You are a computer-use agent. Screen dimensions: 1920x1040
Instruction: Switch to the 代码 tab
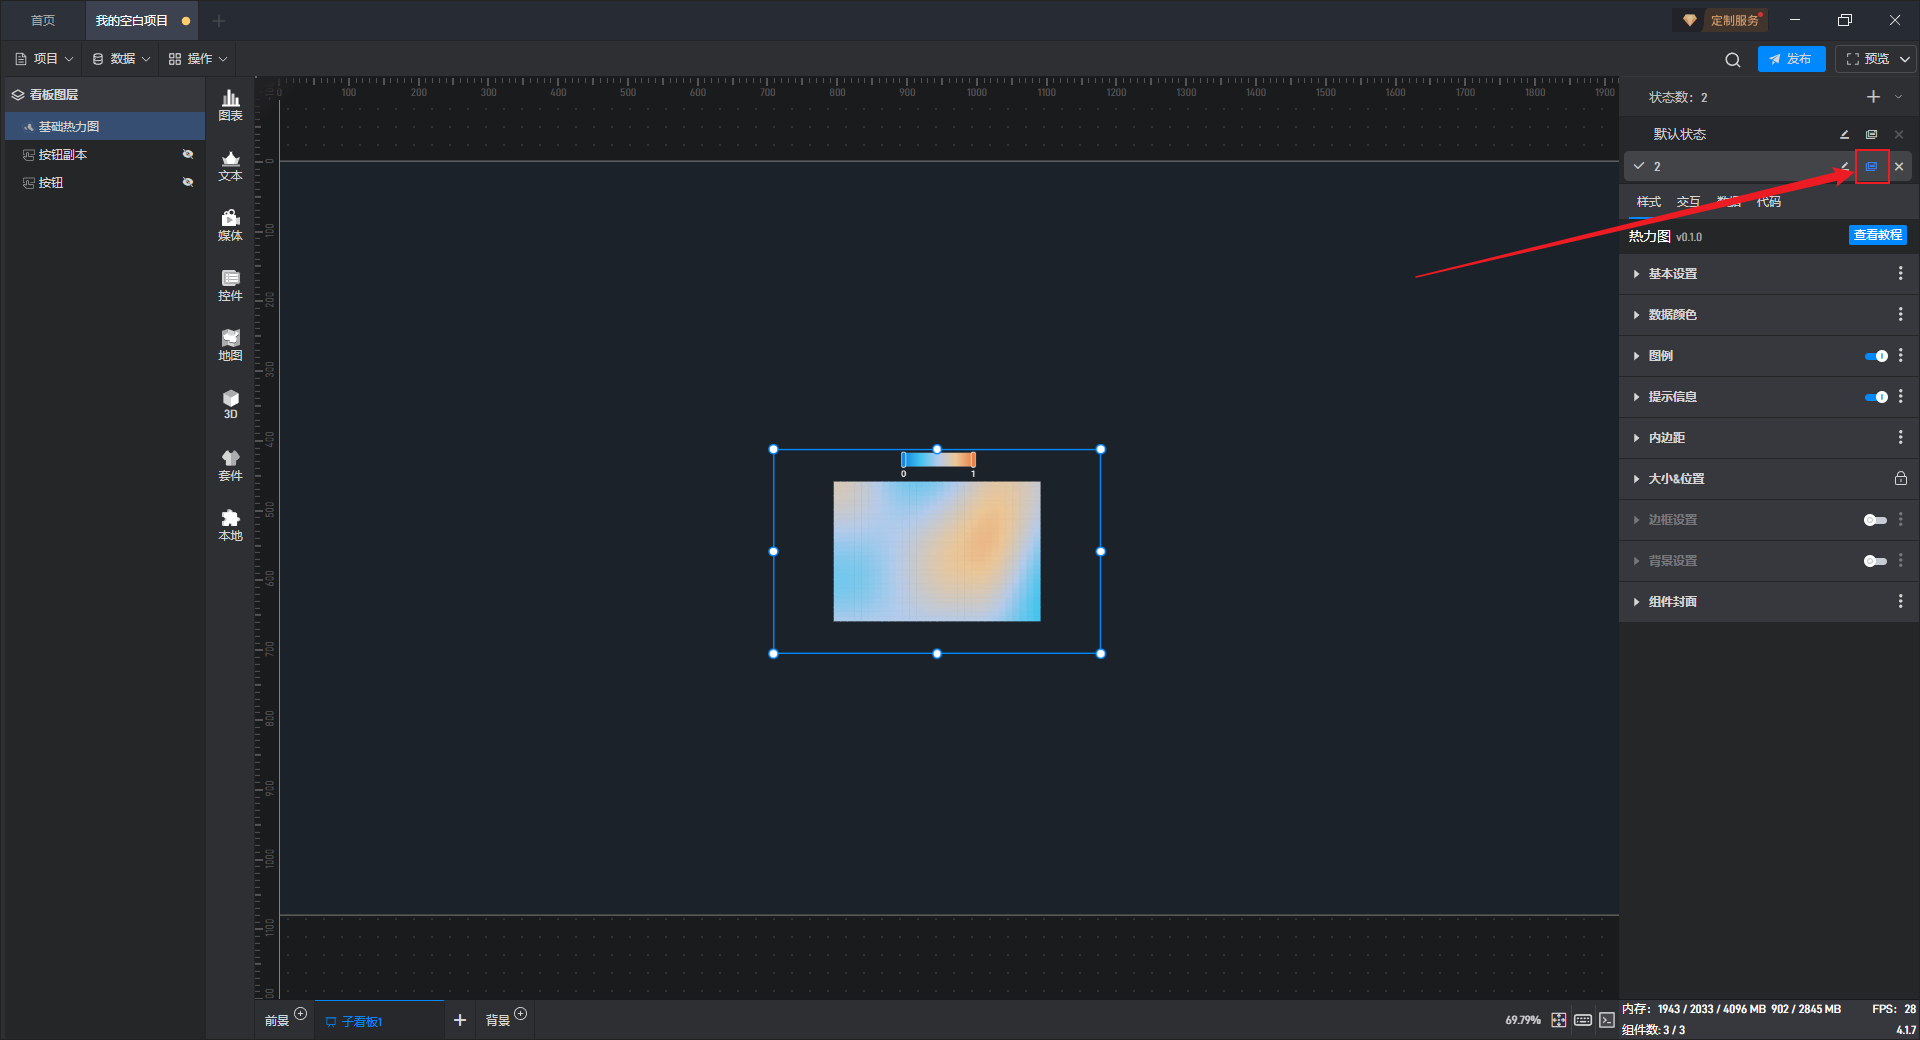pyautogui.click(x=1768, y=202)
